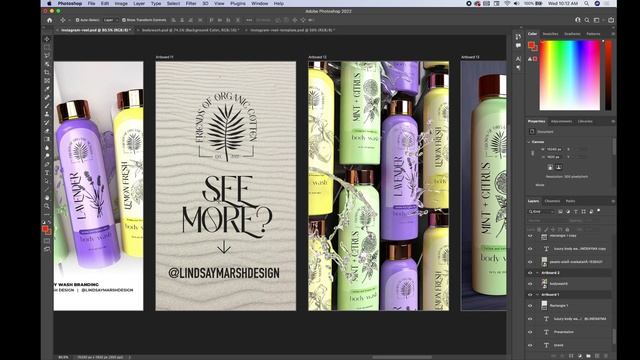Select the Move tool
Image resolution: width=640 pixels, height=360 pixels.
pyautogui.click(x=47, y=39)
